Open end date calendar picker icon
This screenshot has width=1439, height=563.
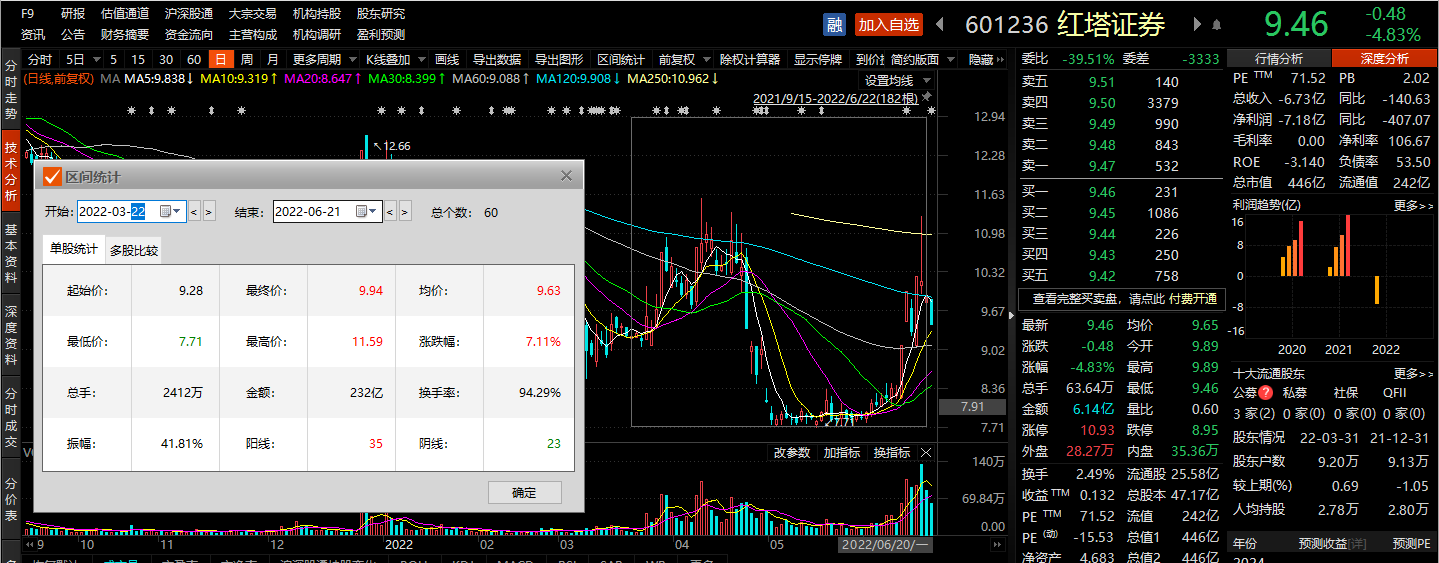pos(362,211)
